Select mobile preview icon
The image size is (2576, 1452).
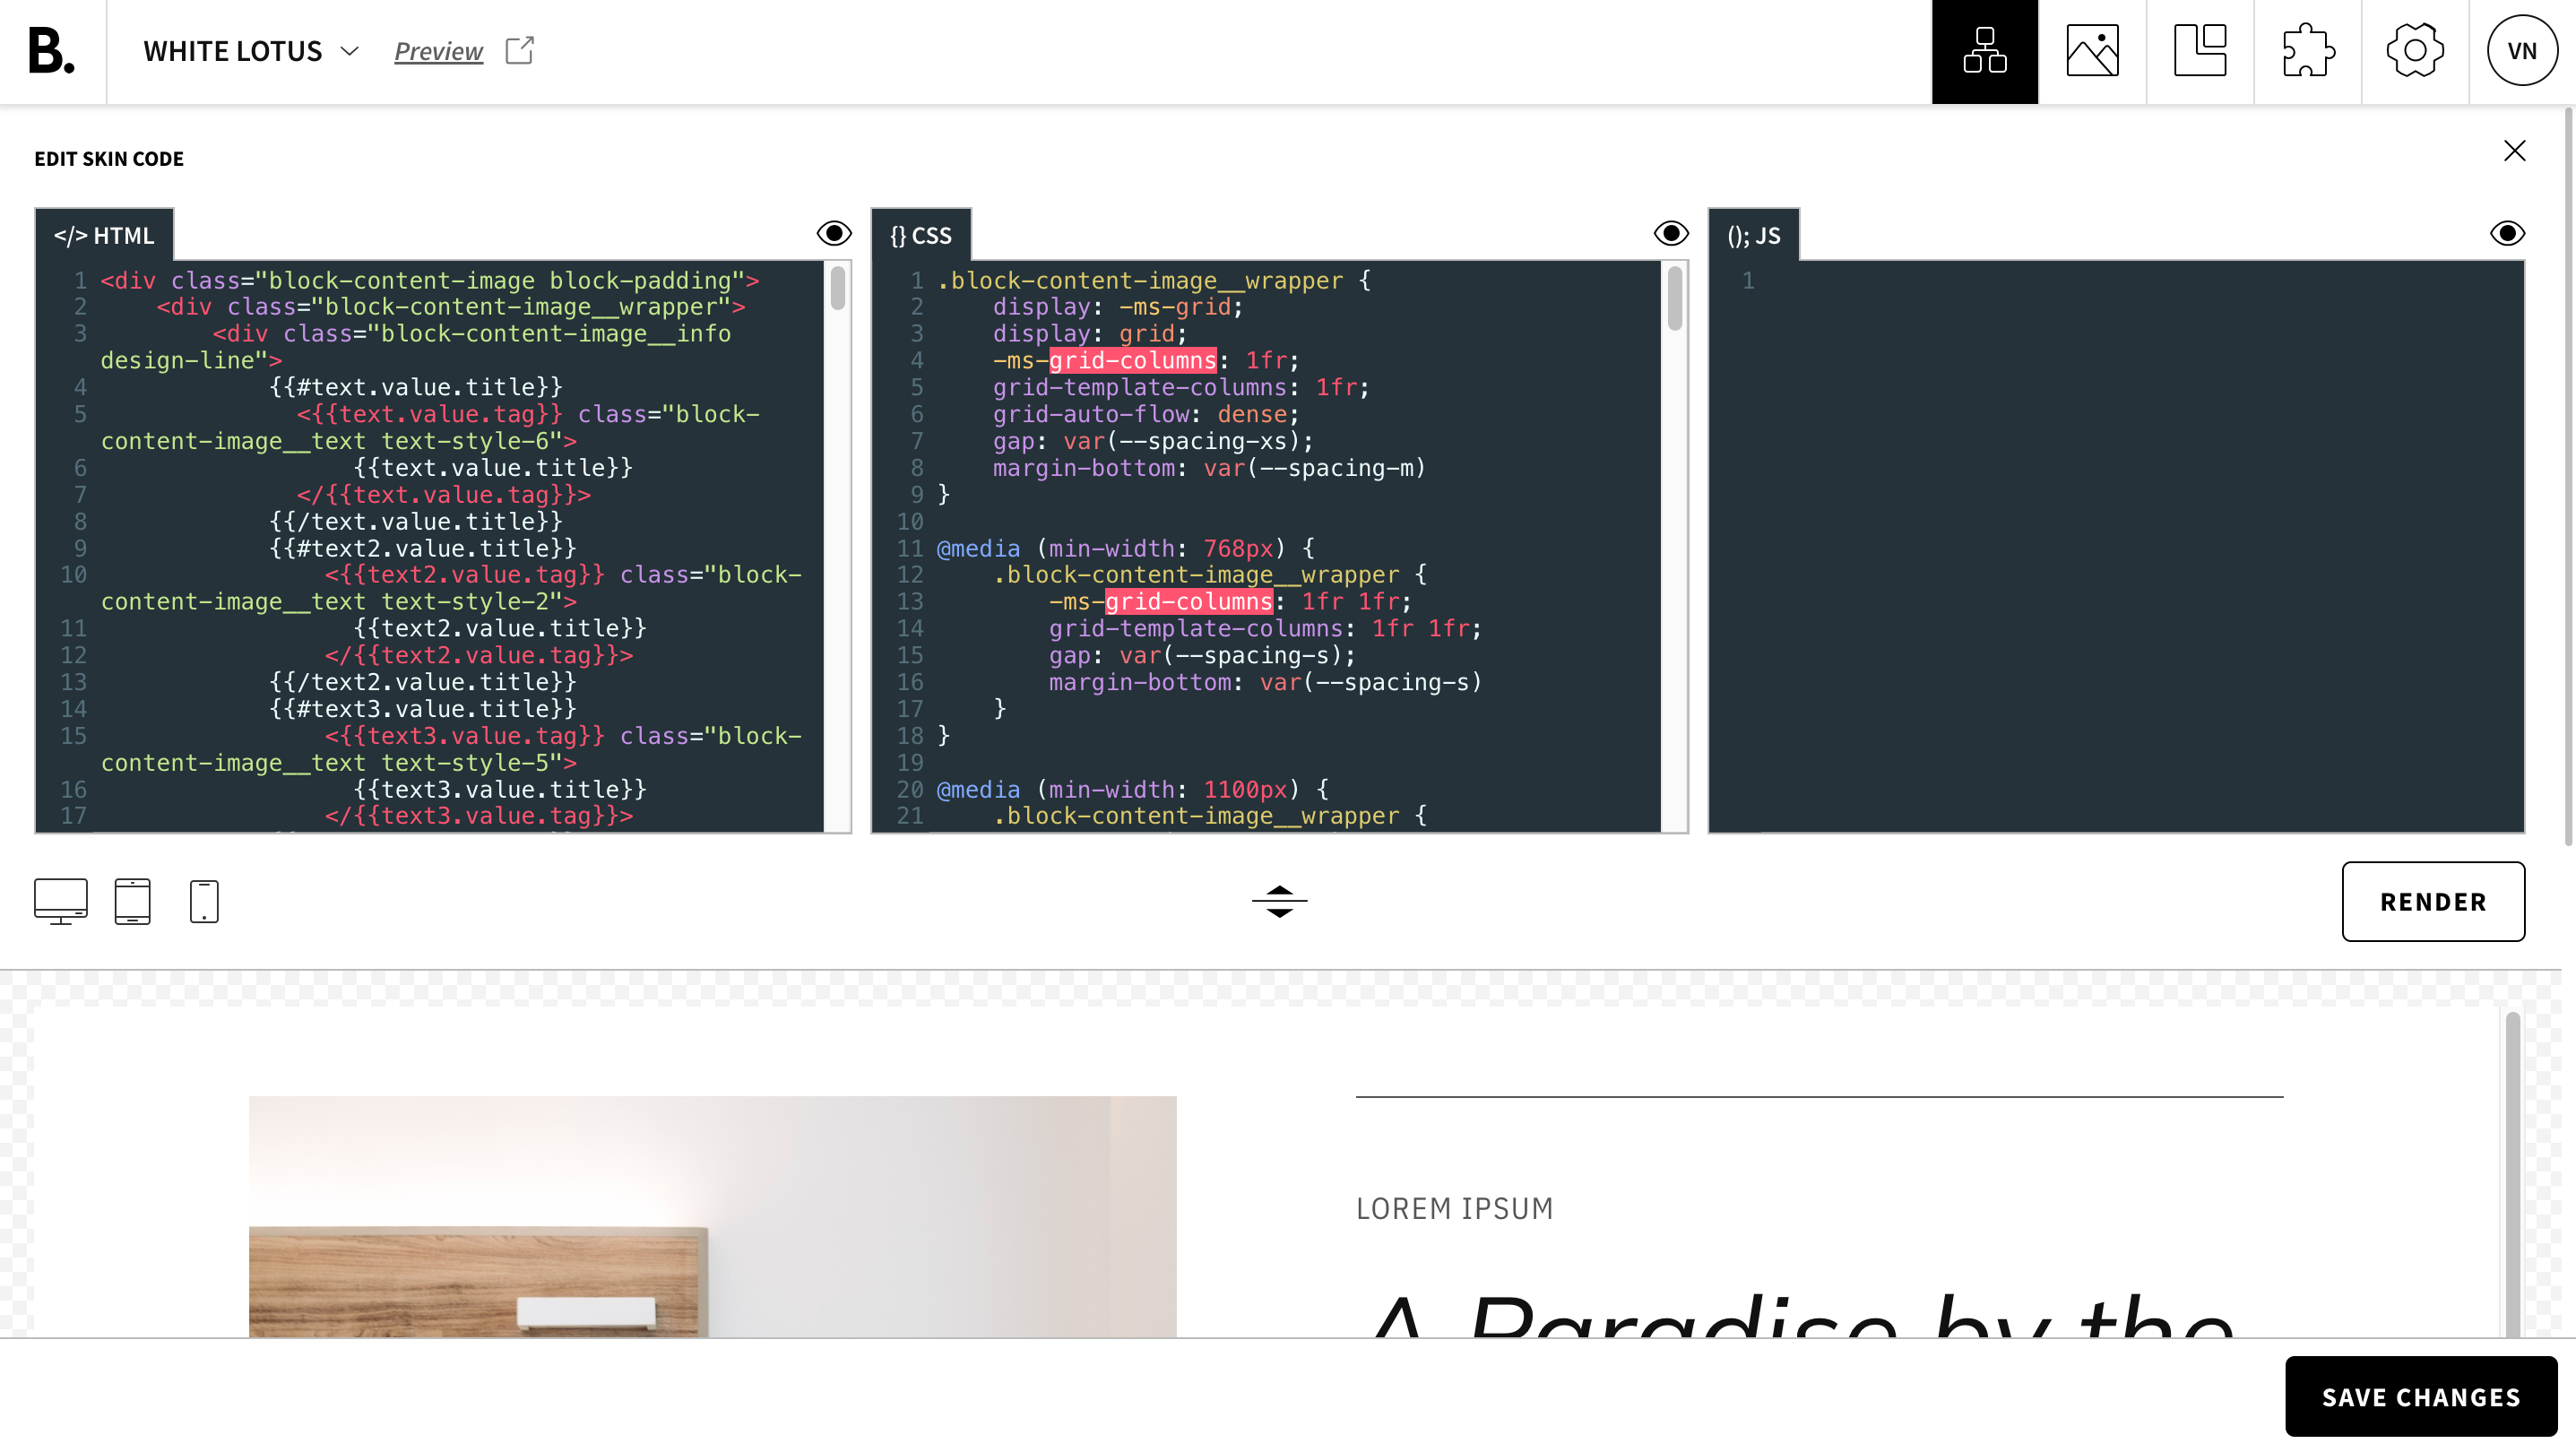click(x=203, y=902)
